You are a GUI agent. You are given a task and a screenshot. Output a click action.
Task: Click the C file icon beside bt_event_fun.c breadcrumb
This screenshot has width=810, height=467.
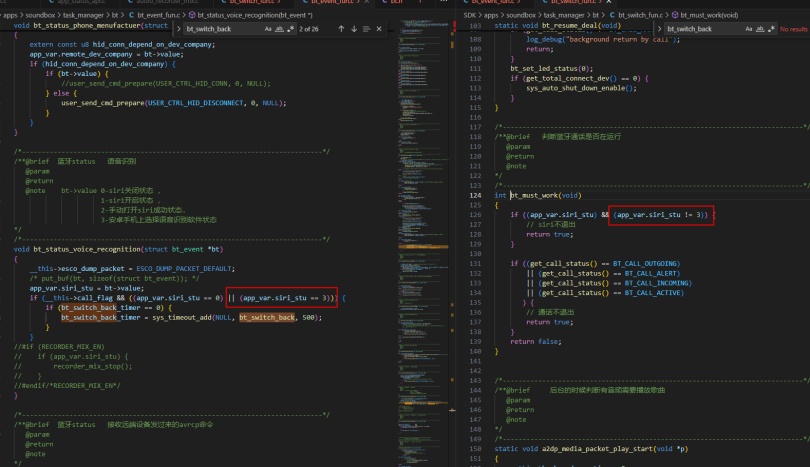(x=131, y=15)
